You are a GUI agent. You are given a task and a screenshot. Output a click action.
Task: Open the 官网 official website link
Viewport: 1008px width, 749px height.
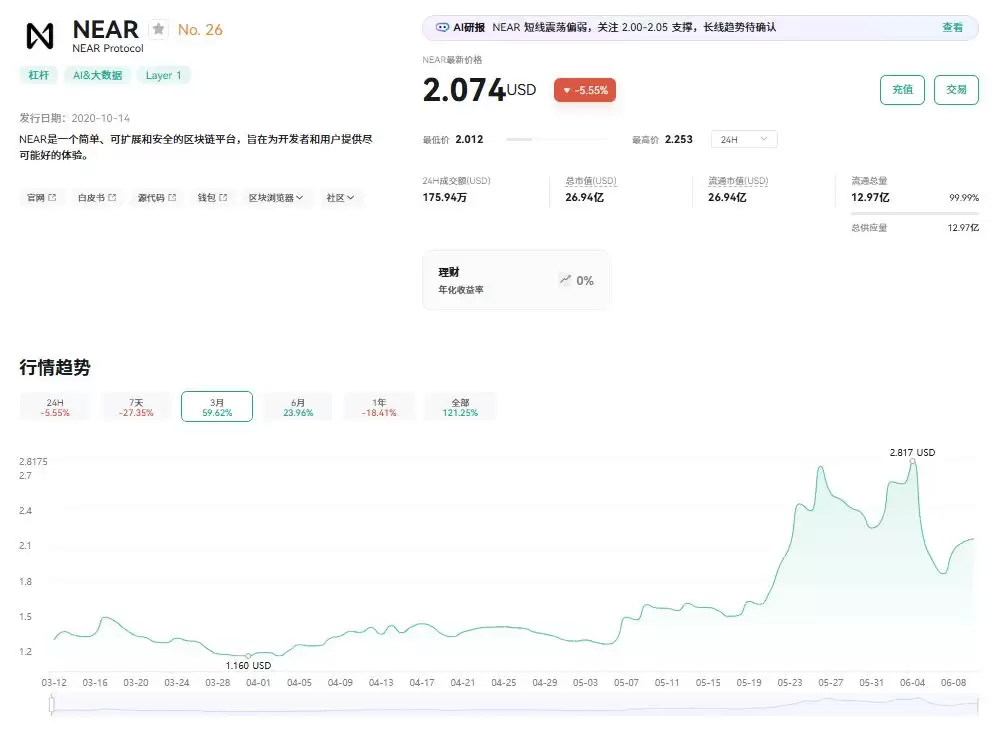pyautogui.click(x=41, y=197)
